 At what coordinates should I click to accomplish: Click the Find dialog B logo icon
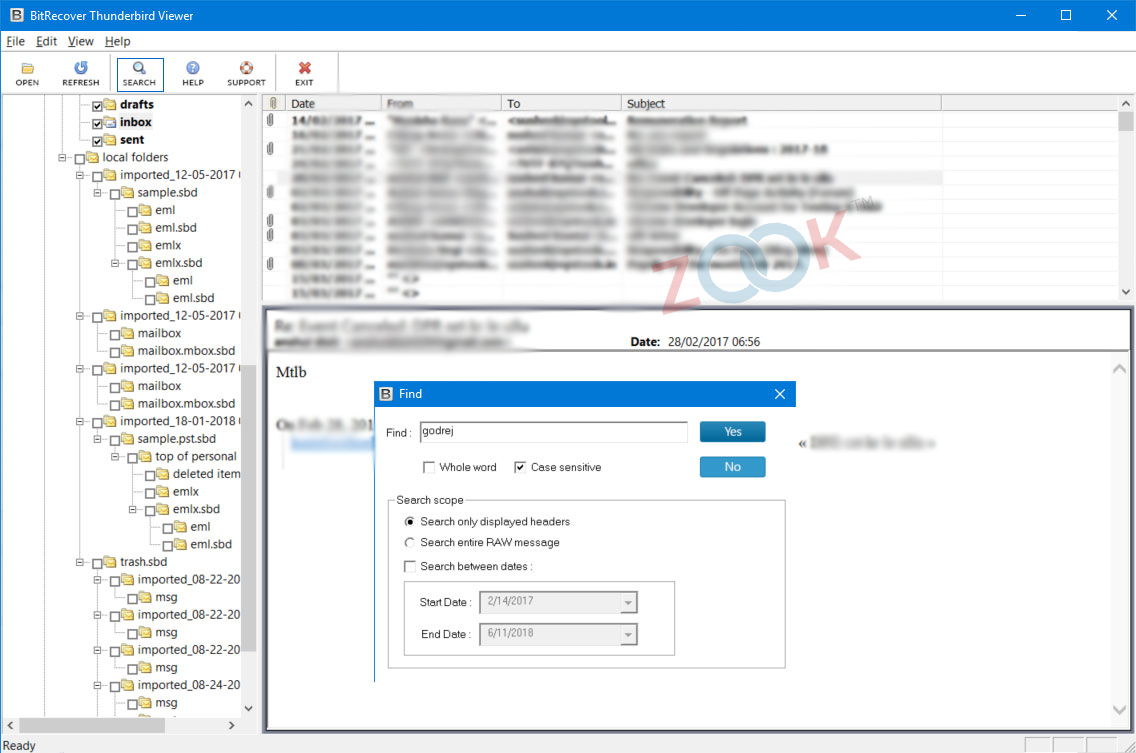click(386, 394)
